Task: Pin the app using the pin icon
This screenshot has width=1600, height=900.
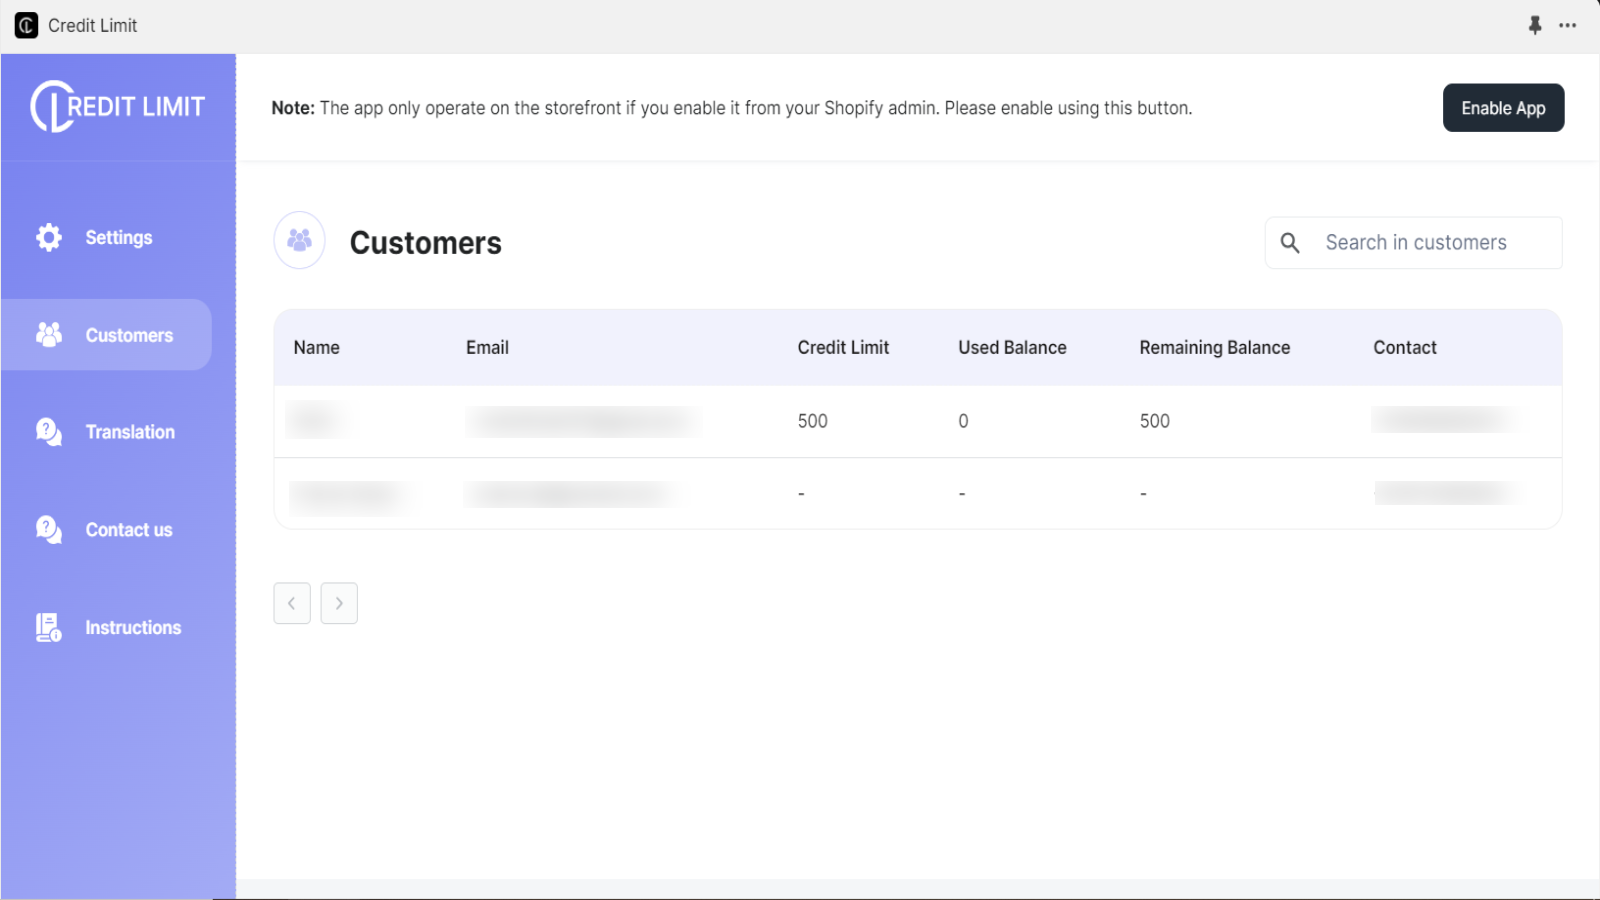Action: tap(1536, 25)
